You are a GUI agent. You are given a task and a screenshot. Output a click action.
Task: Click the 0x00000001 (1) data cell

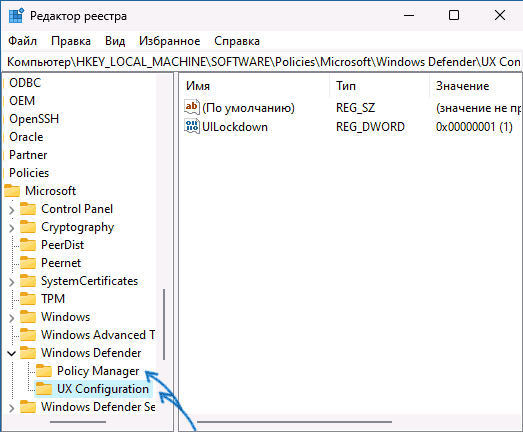pos(474,127)
